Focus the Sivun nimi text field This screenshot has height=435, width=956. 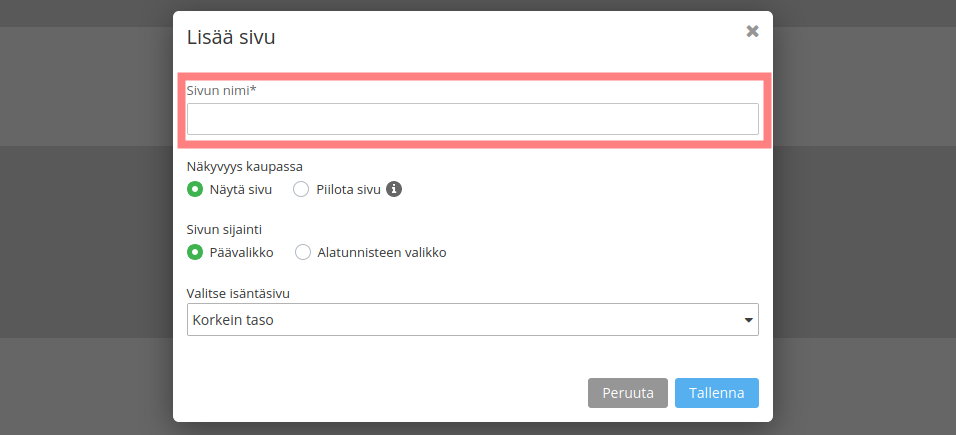pyautogui.click(x=473, y=119)
